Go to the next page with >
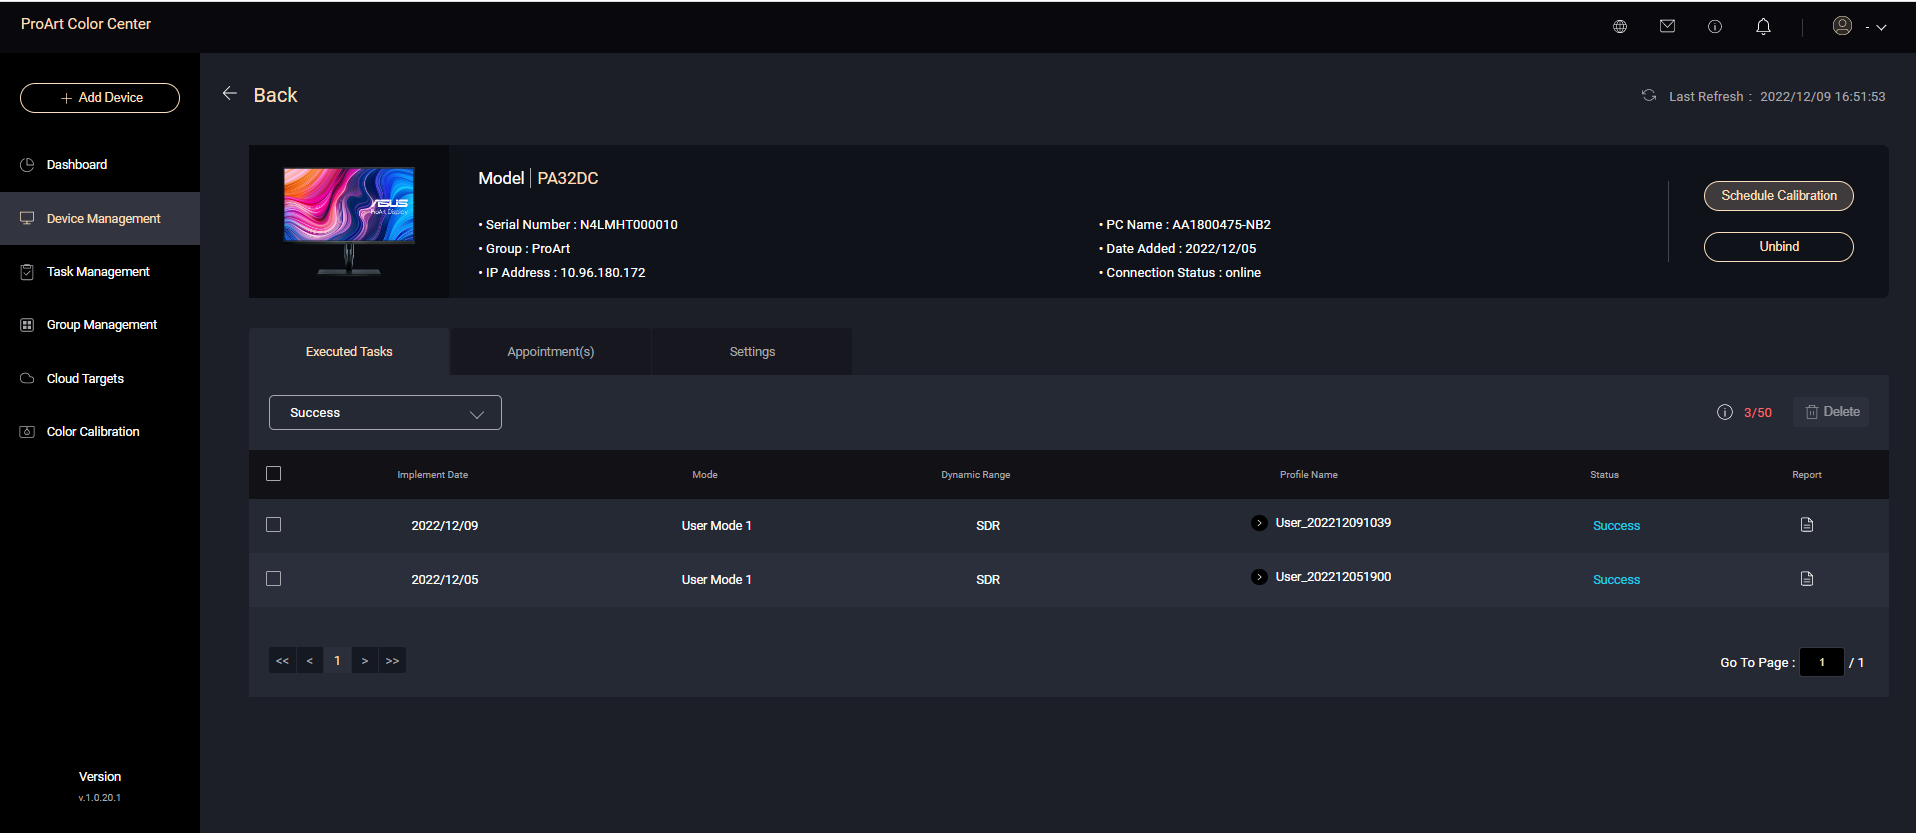The width and height of the screenshot is (1916, 833). (365, 661)
